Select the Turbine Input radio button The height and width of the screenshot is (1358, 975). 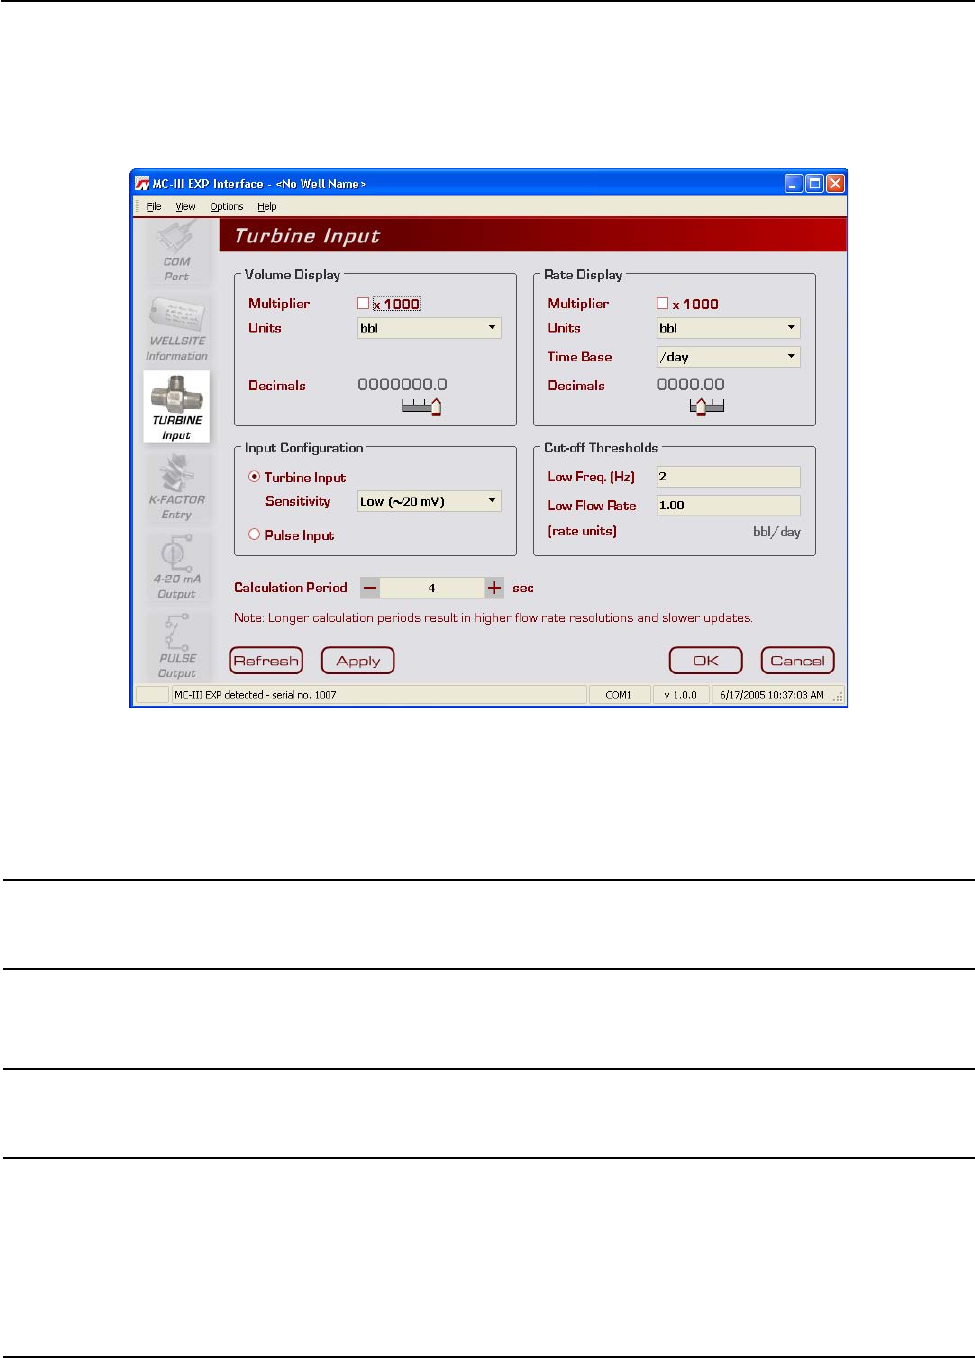pyautogui.click(x=254, y=477)
